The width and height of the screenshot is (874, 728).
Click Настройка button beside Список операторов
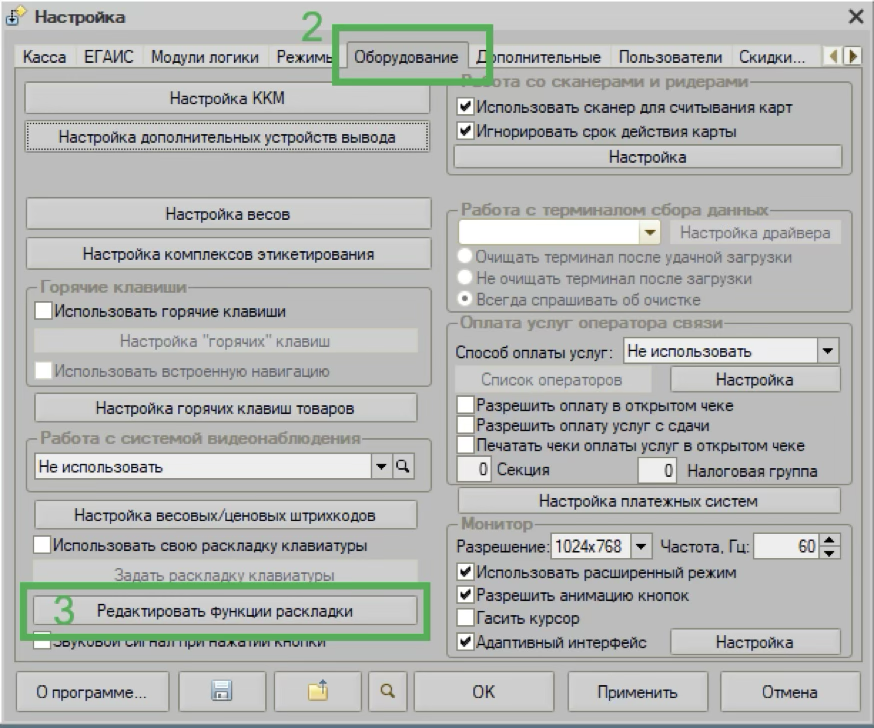click(x=755, y=380)
